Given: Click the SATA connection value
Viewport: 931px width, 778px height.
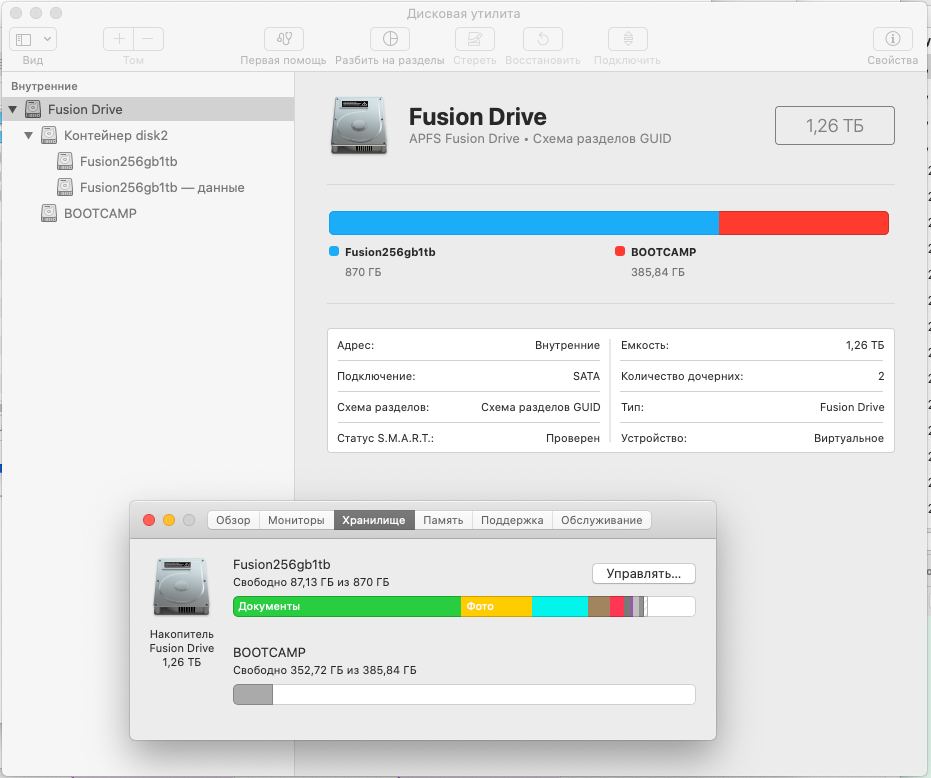Looking at the screenshot, I should (586, 376).
